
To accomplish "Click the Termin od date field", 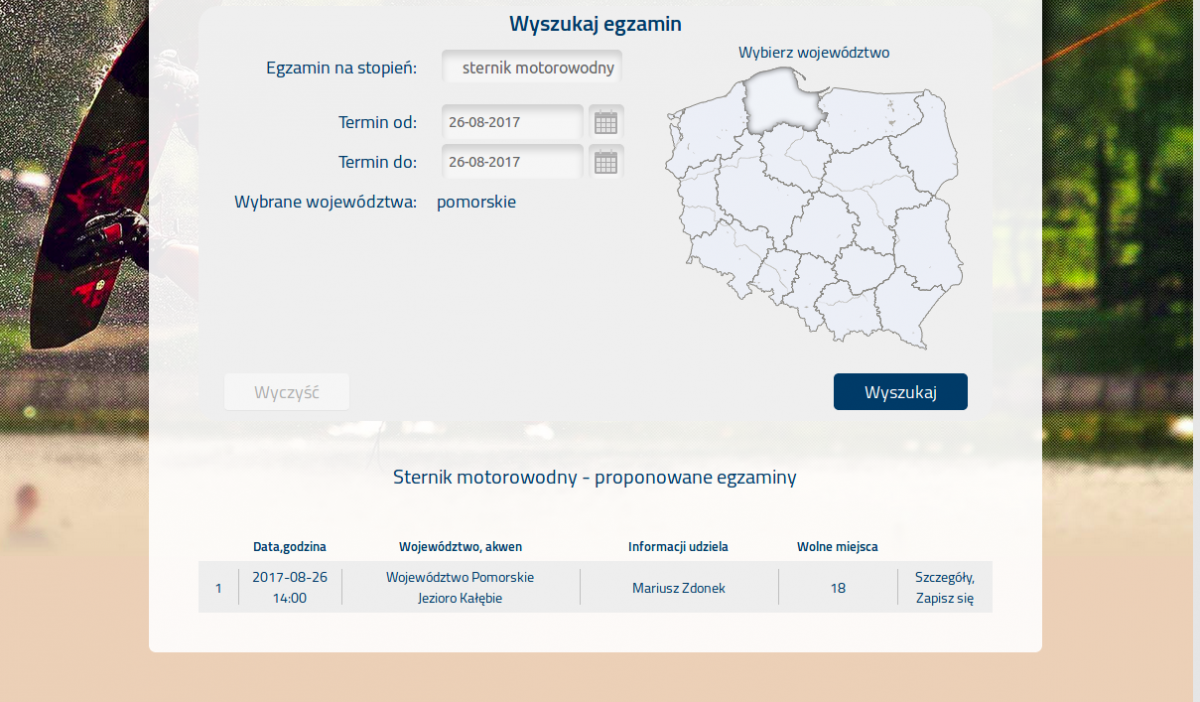I will 512,123.
